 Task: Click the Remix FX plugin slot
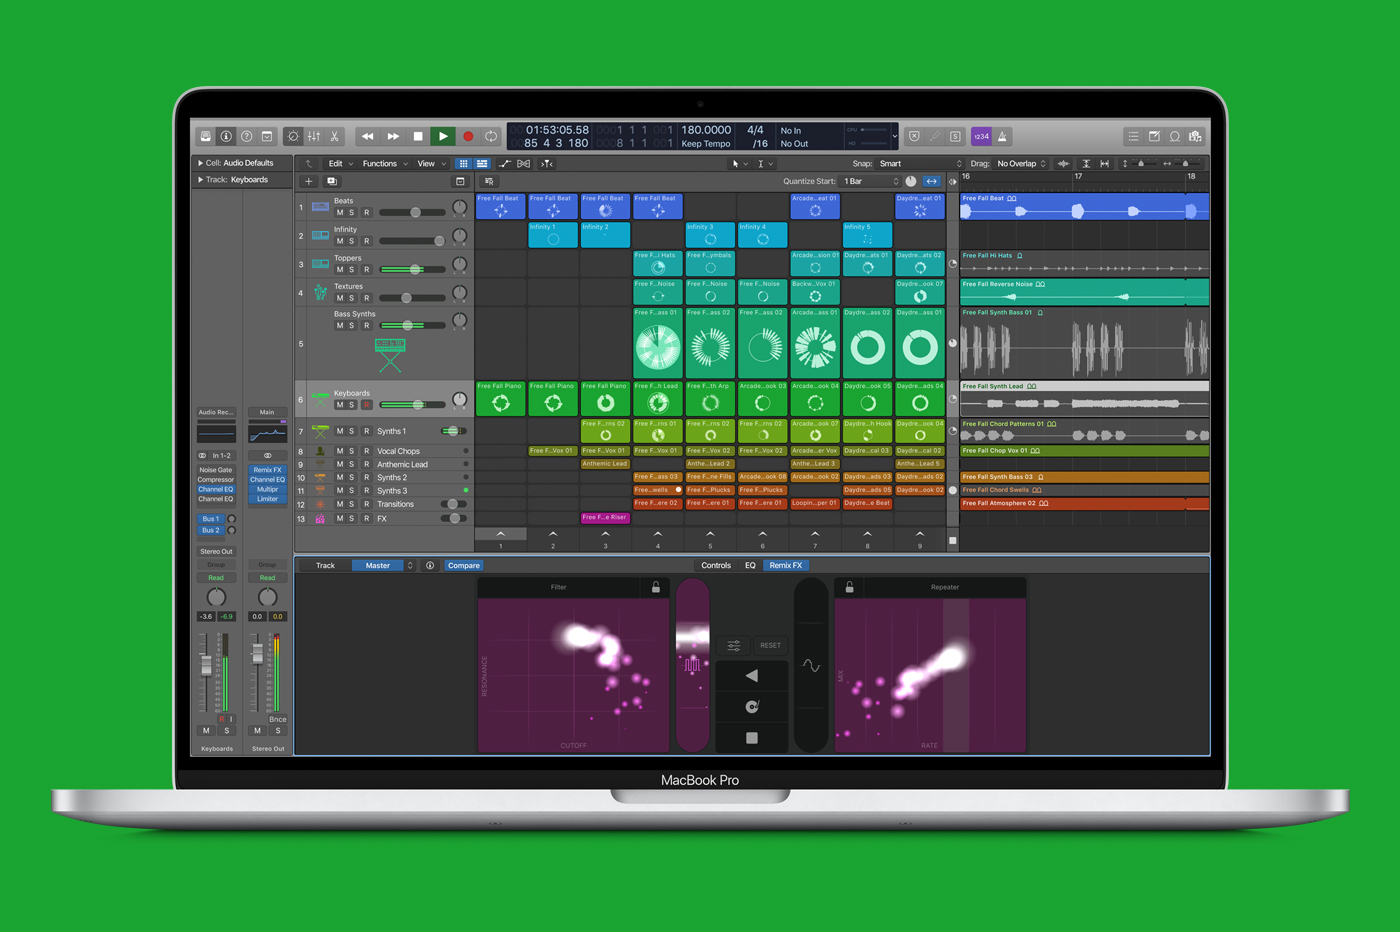[x=267, y=470]
